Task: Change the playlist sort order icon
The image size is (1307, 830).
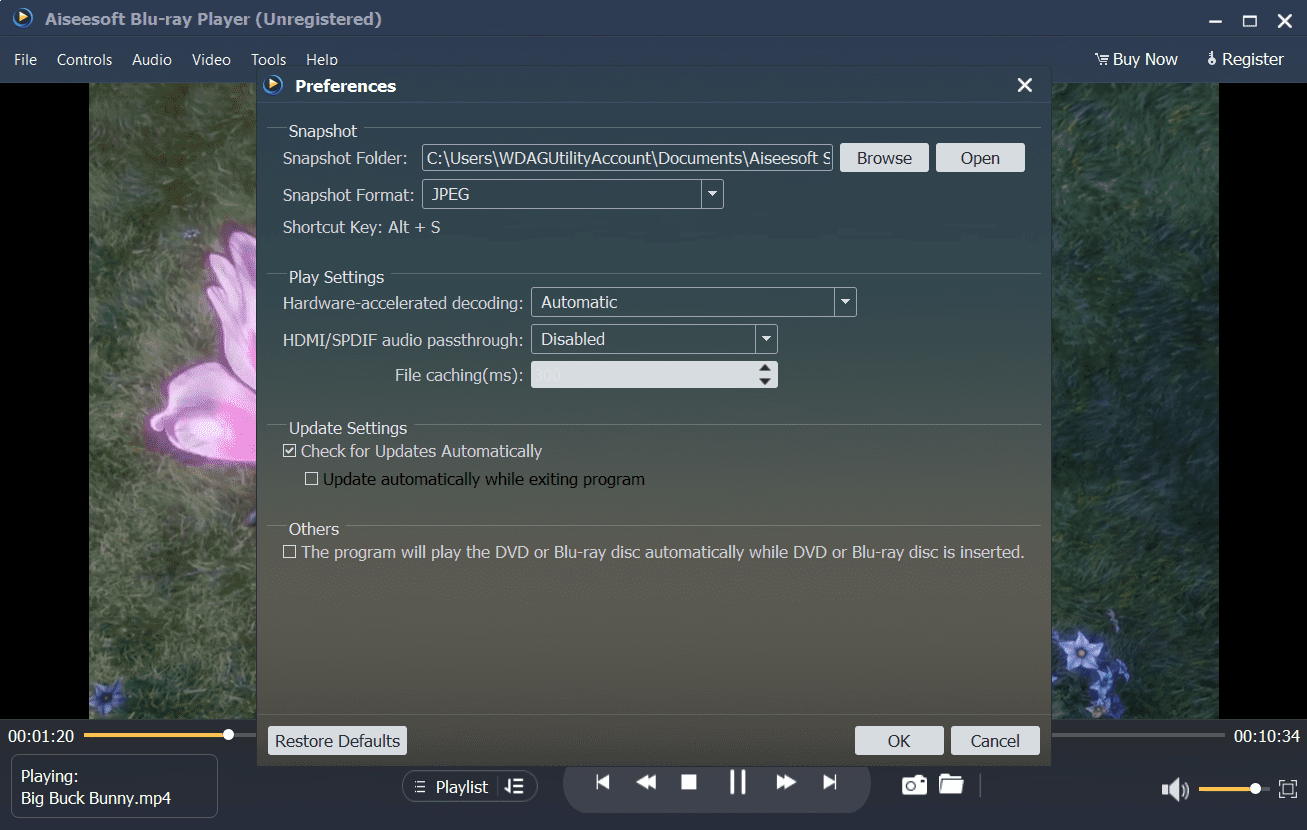Action: click(514, 787)
